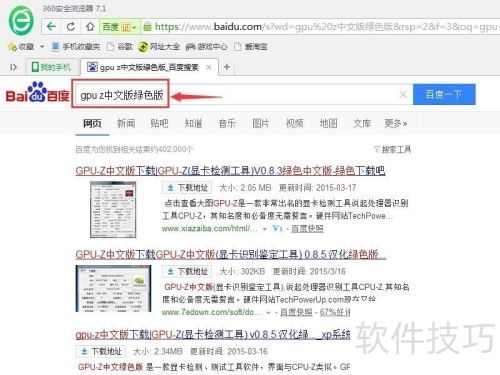Click the www.7edown.com/soft/do green URL

(212, 312)
